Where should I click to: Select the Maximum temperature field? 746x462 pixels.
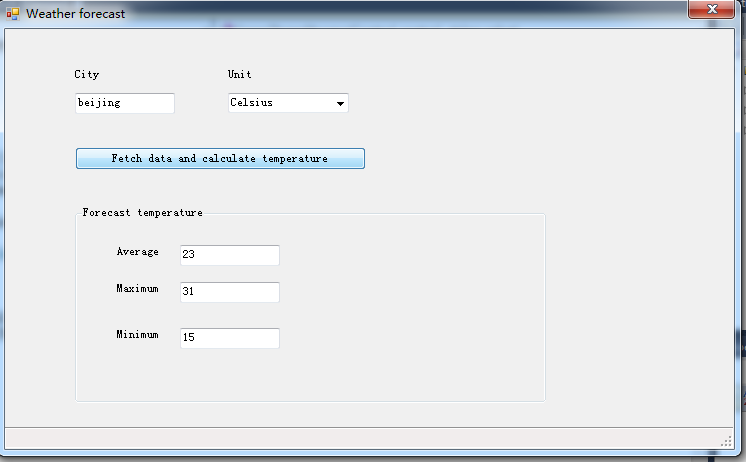pyautogui.click(x=230, y=292)
